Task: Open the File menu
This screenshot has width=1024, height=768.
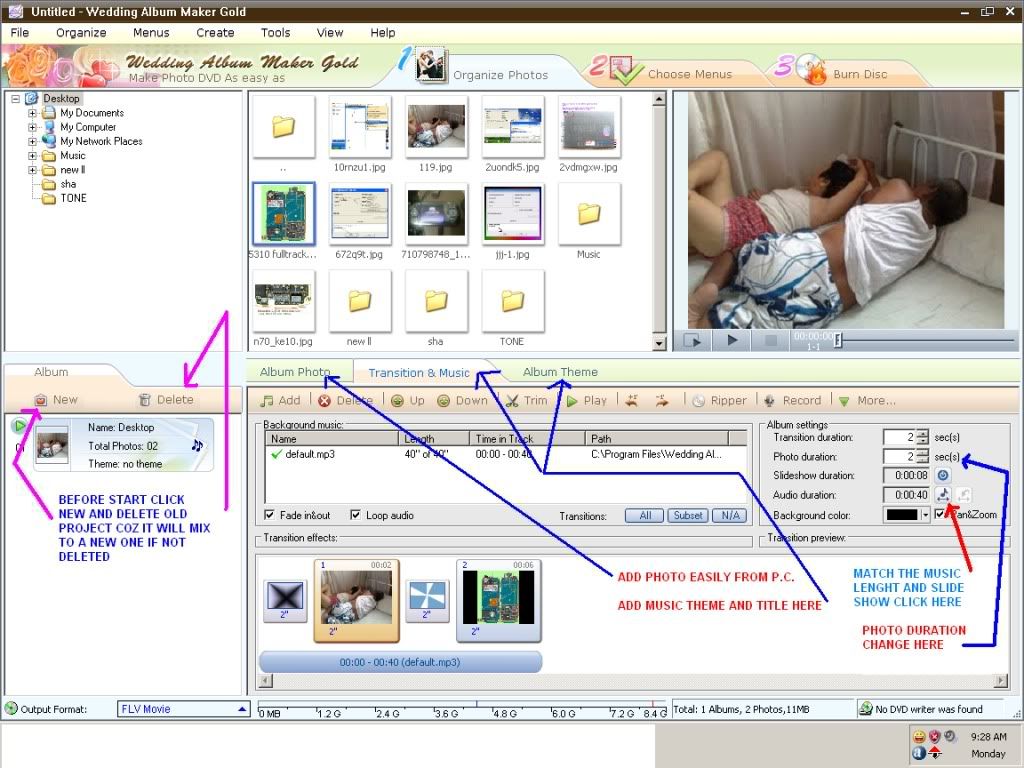Action: click(20, 33)
